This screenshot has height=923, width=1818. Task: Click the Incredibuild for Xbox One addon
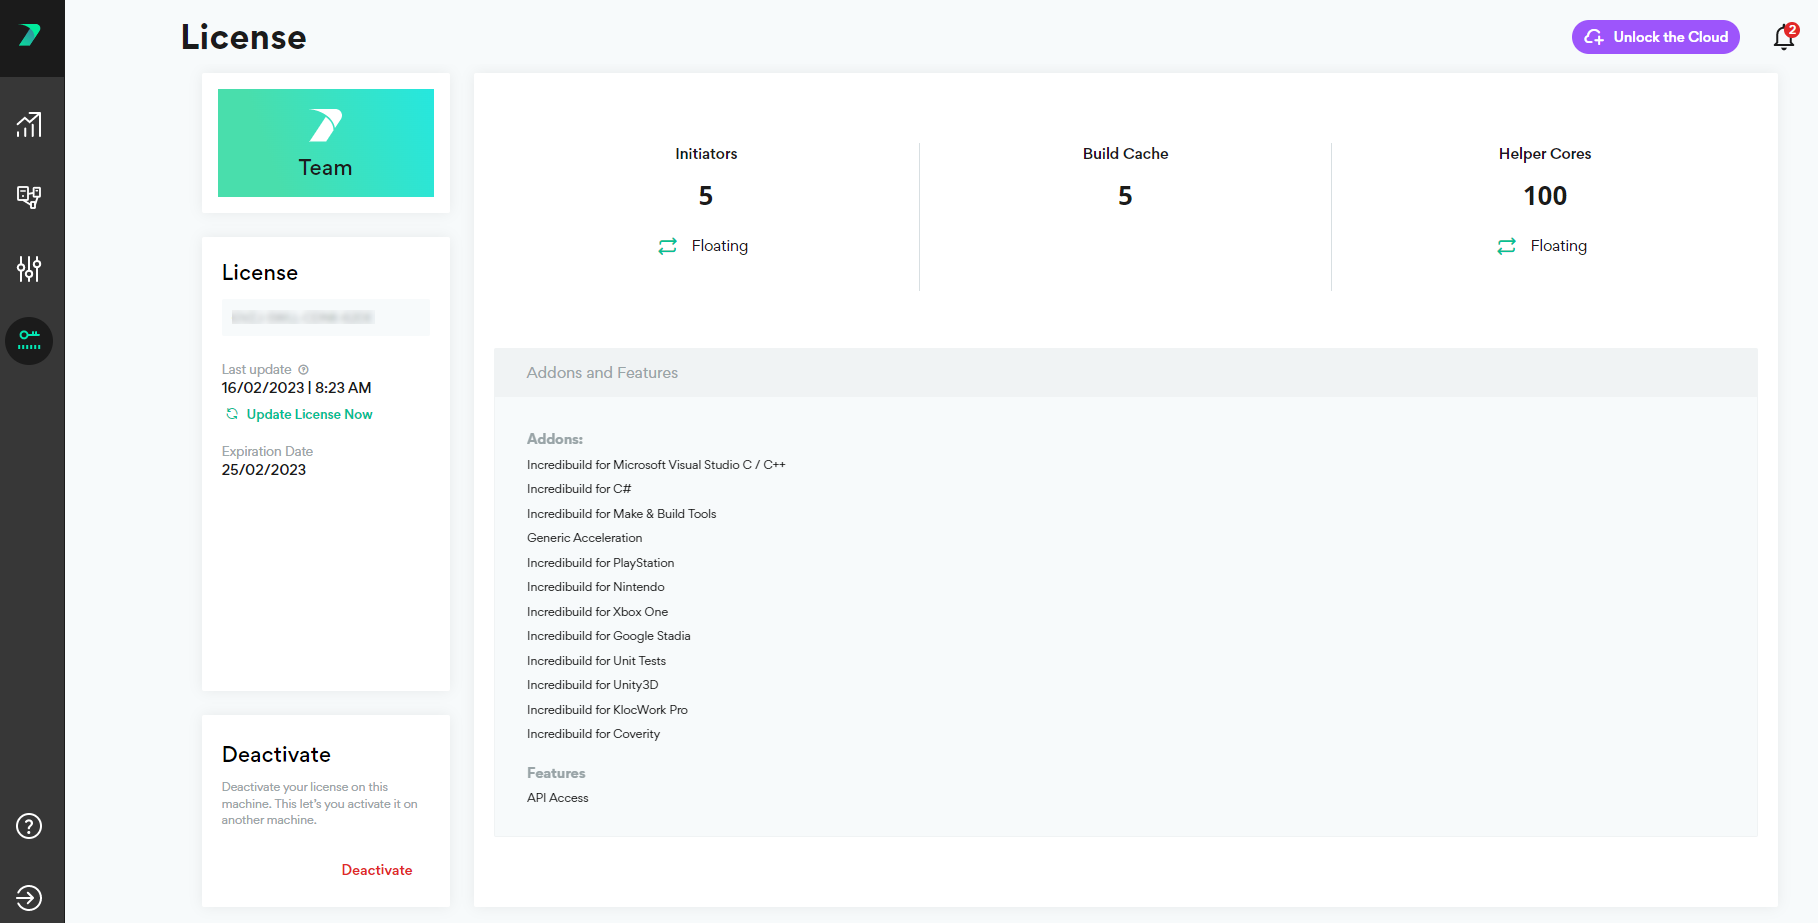[x=598, y=612]
